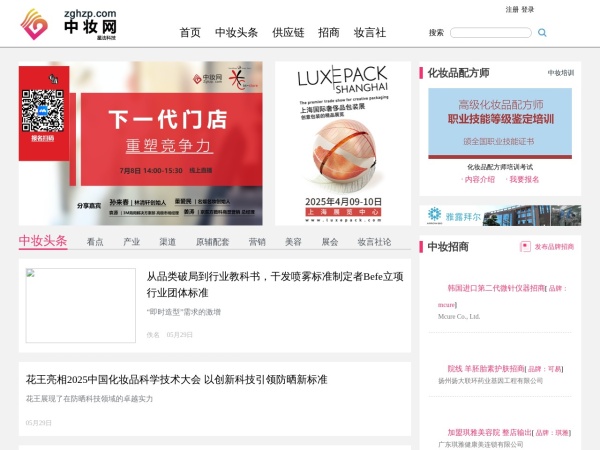Open the 雅露拜尔 banner ad
600x450 pixels.
pos(500,215)
